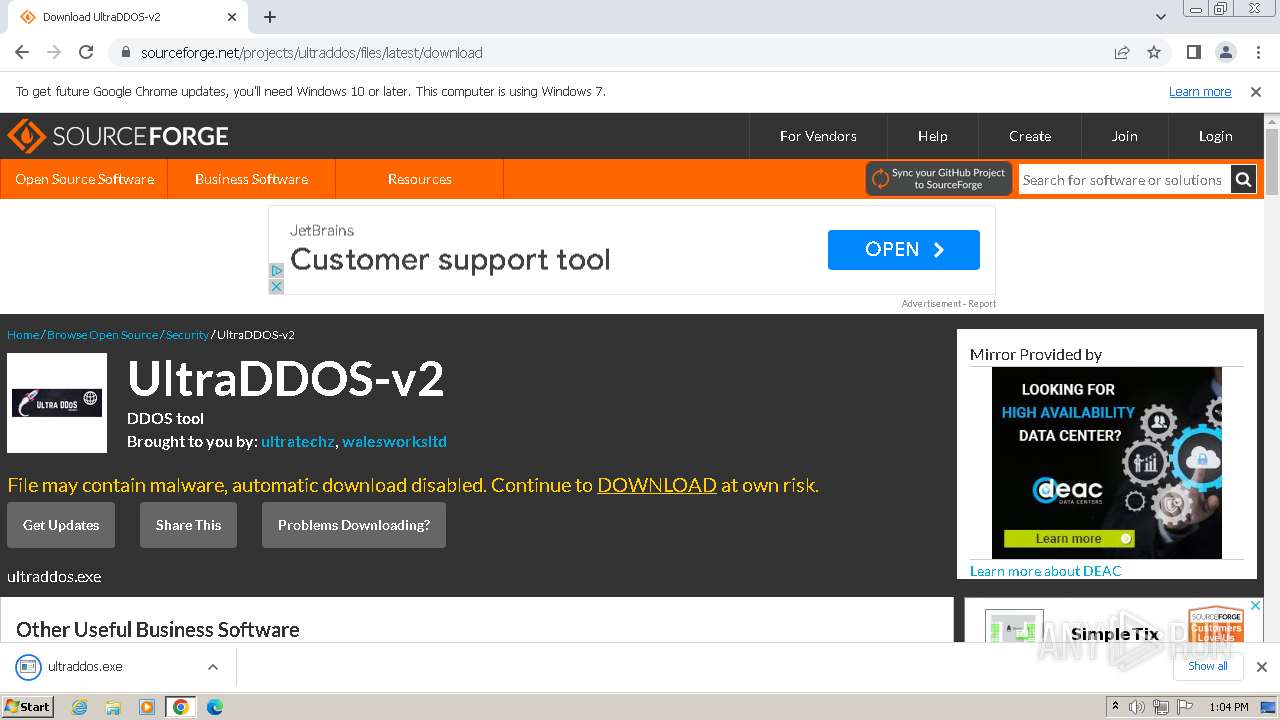The height and width of the screenshot is (720, 1280).
Task: Close the SimpleTix ad
Action: (x=1257, y=605)
